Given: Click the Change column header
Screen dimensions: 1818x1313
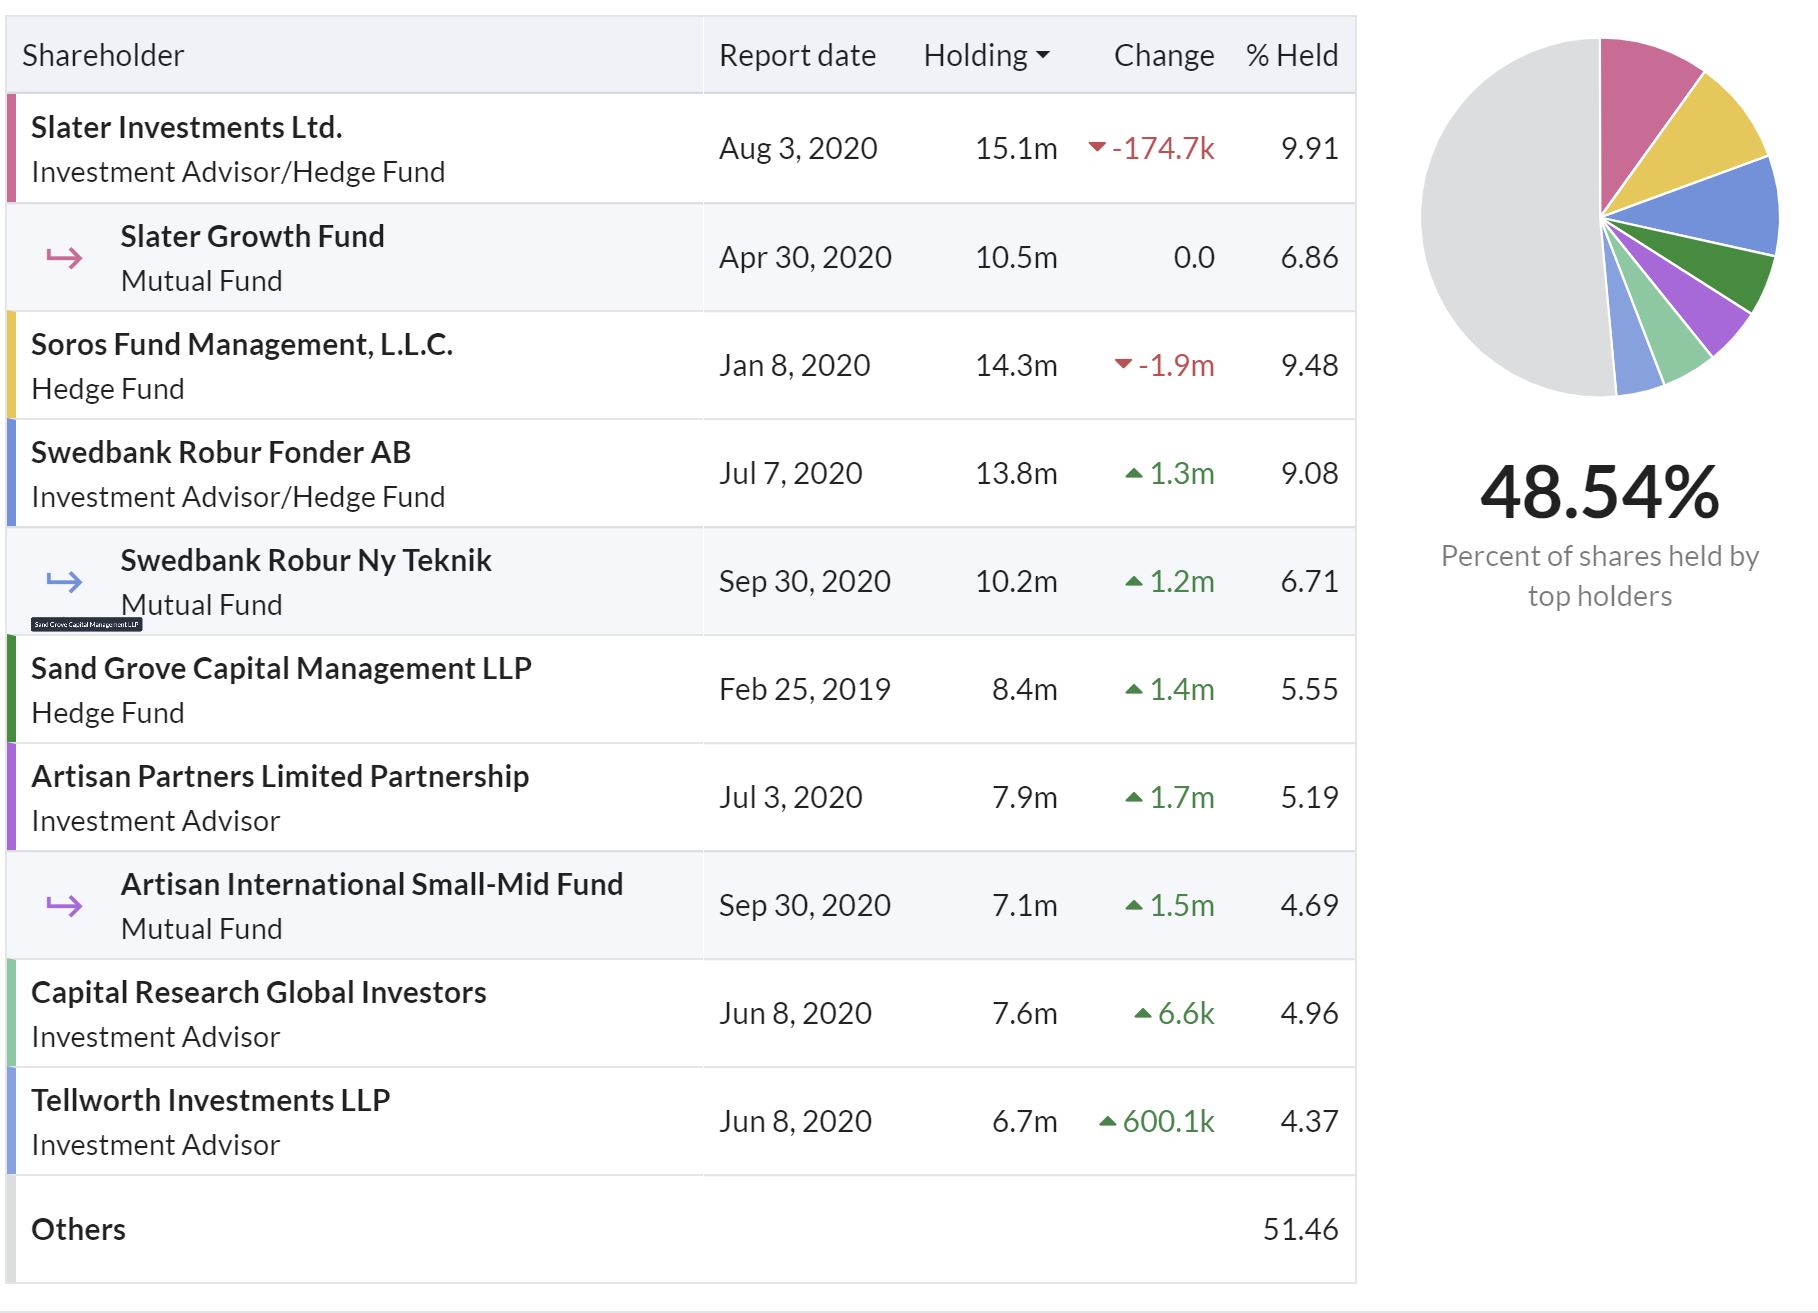Looking at the screenshot, I should [1164, 55].
